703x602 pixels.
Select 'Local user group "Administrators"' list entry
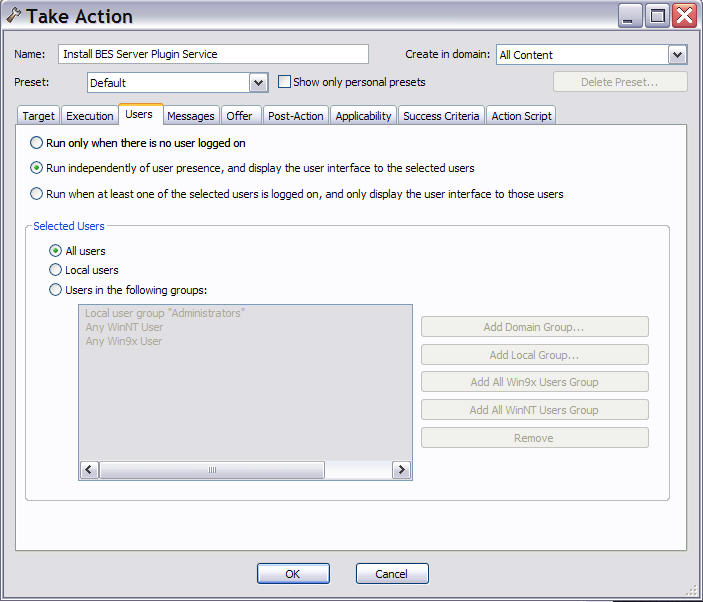click(x=165, y=313)
